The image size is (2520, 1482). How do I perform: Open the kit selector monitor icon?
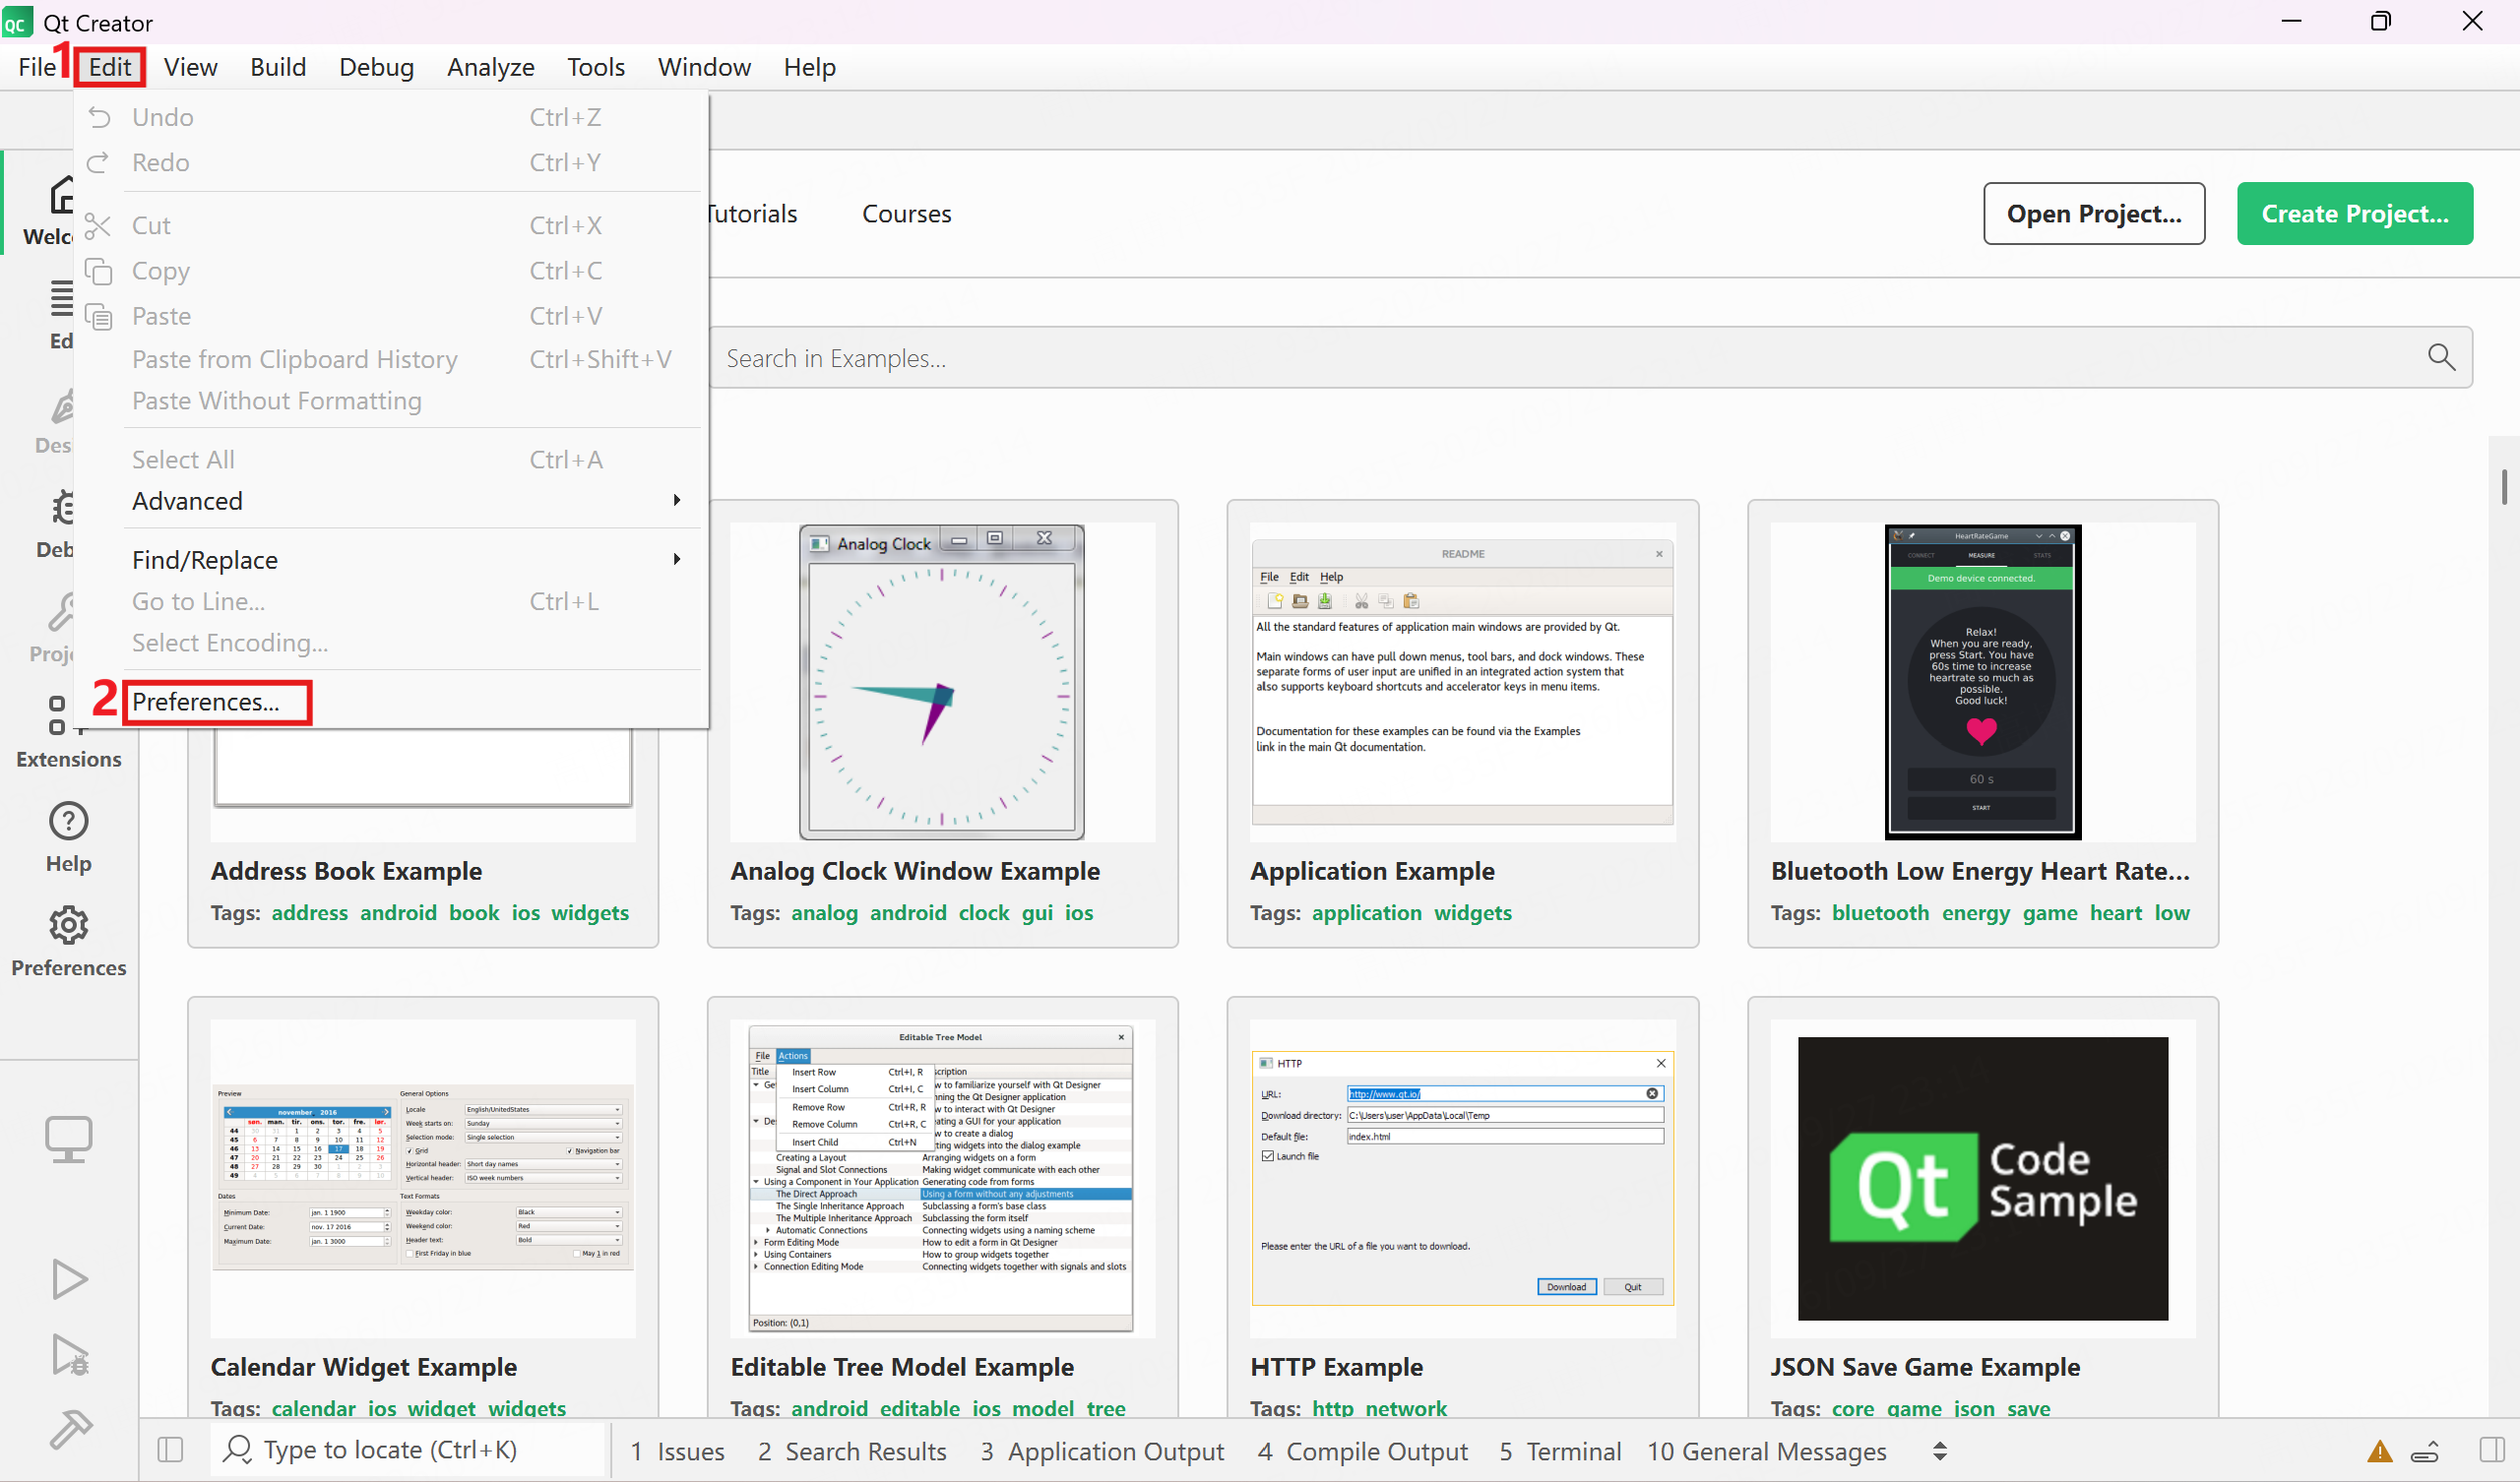(x=69, y=1139)
